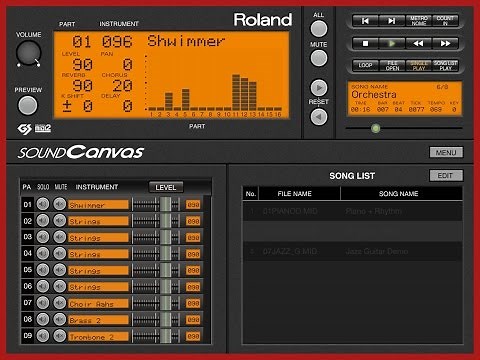
Task: Fast-forward the song
Action: click(445, 43)
